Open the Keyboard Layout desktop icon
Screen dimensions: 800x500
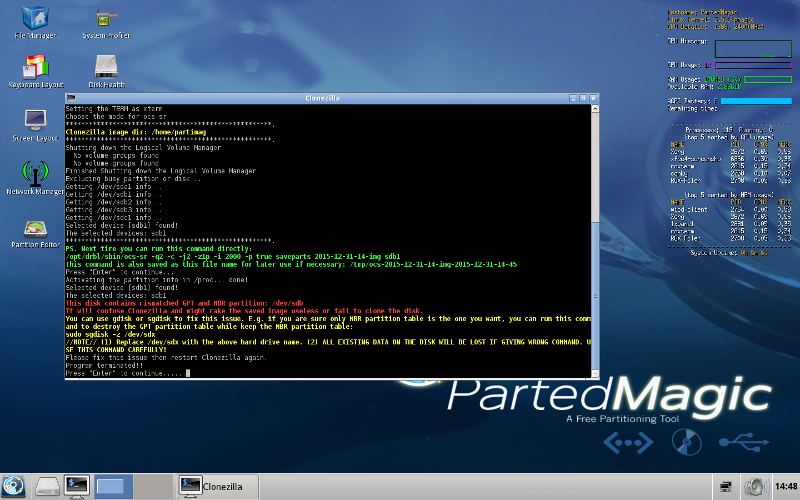pyautogui.click(x=33, y=68)
